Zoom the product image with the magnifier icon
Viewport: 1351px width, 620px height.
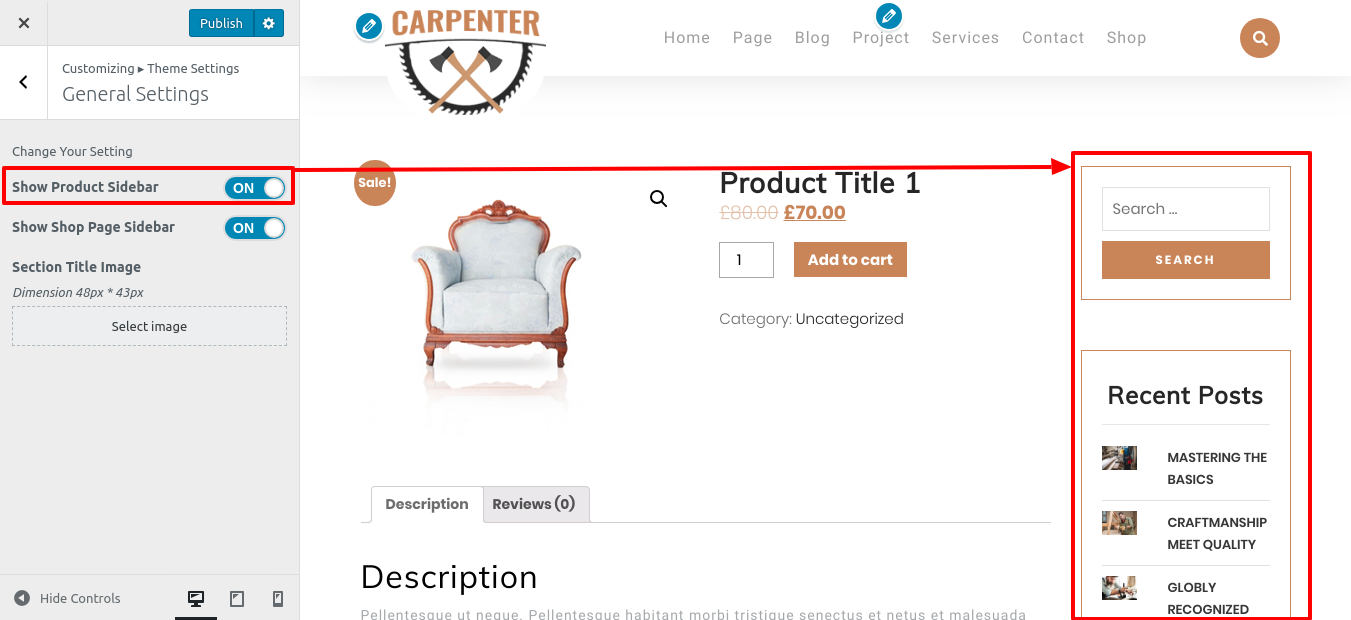click(658, 199)
